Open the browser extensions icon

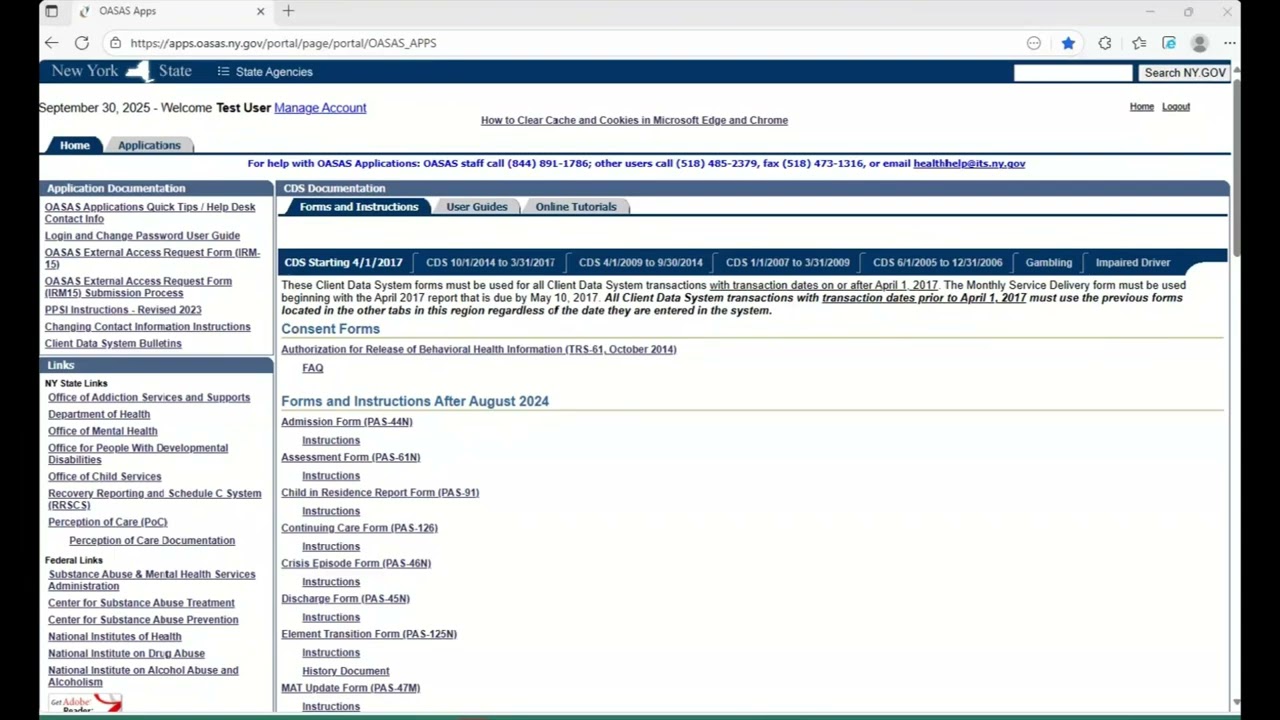1104,43
